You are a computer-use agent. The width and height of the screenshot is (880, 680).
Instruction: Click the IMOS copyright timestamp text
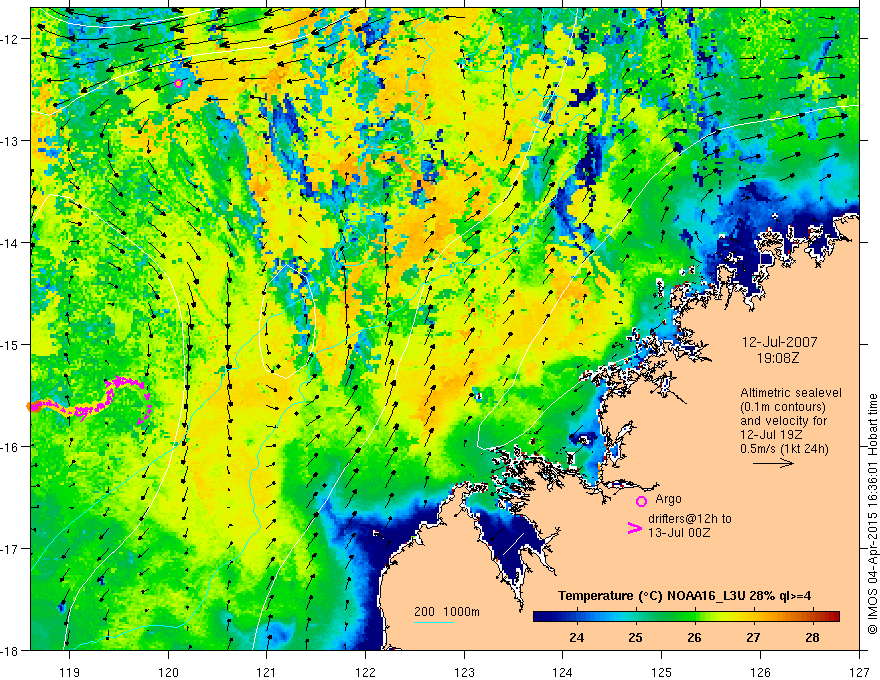click(873, 514)
